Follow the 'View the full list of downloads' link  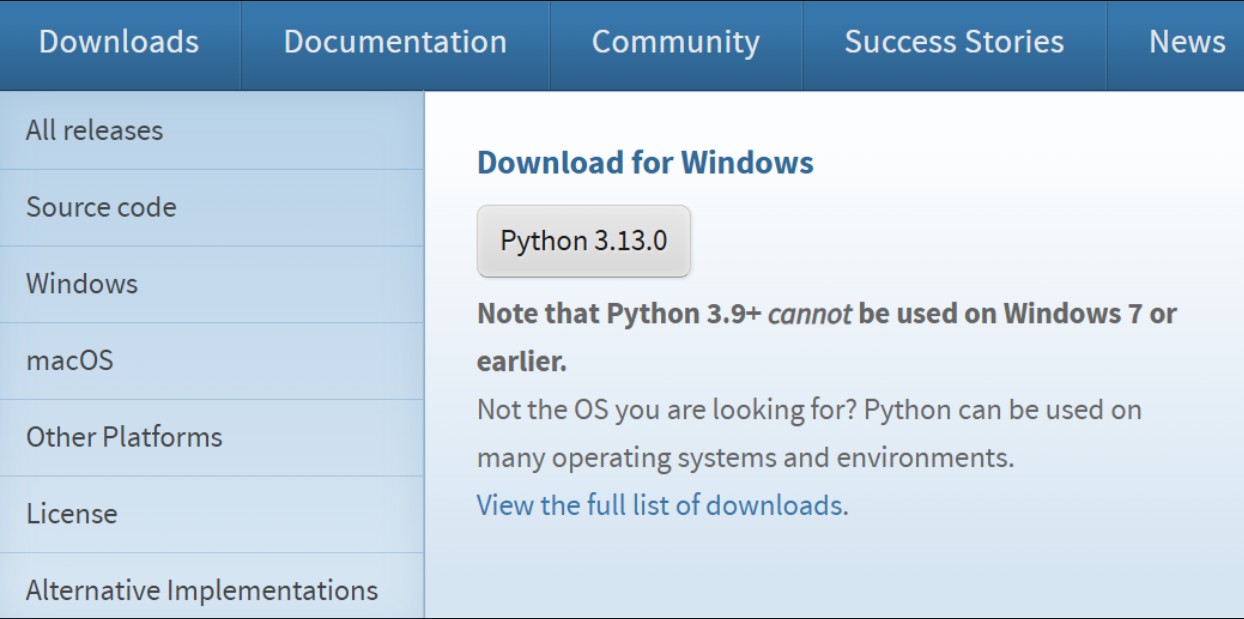click(659, 505)
